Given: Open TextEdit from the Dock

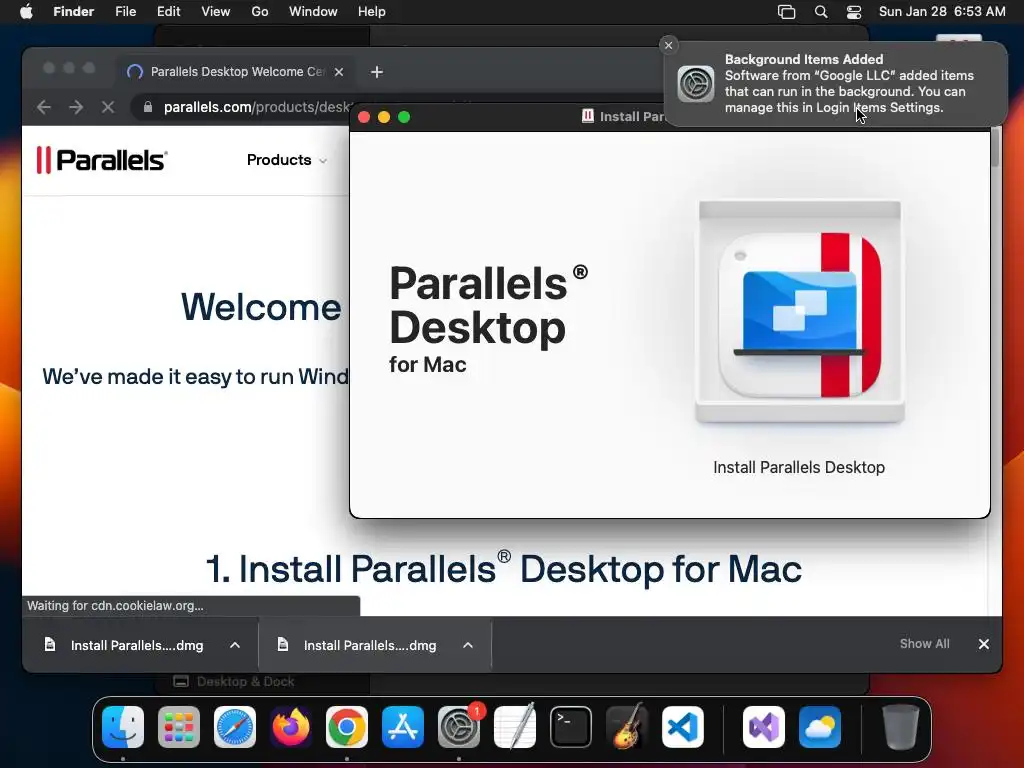Looking at the screenshot, I should 515,727.
